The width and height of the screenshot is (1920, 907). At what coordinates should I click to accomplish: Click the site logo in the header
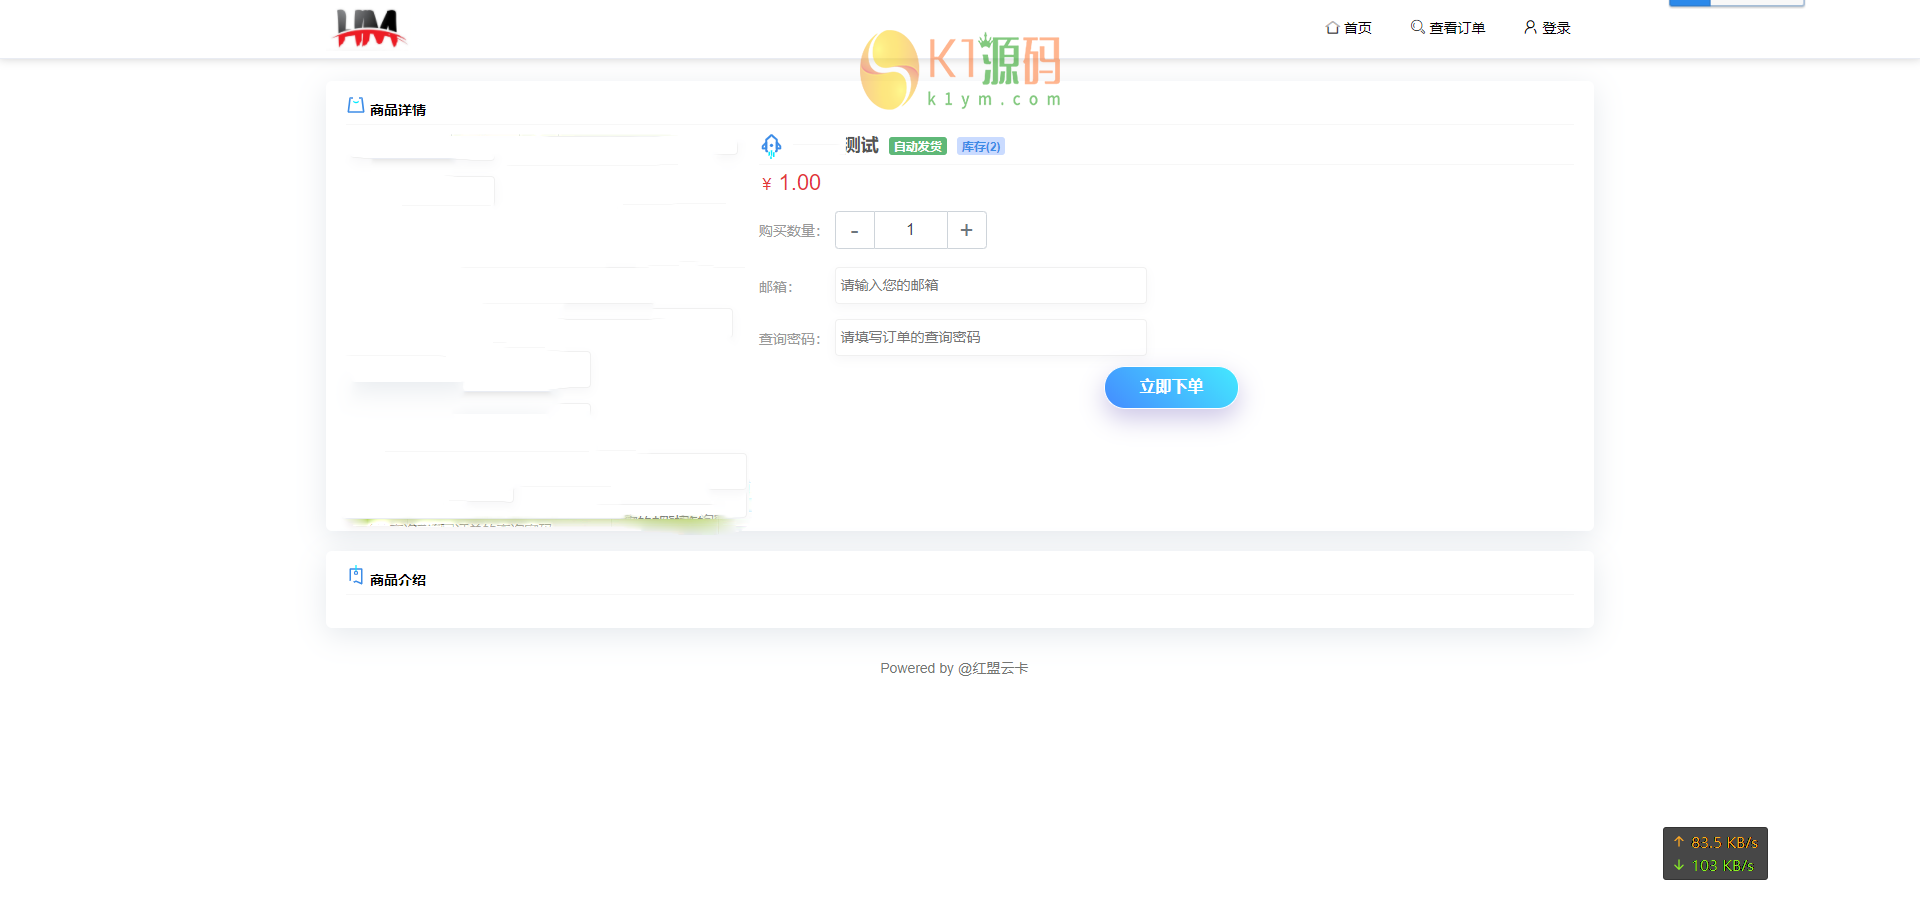click(x=369, y=28)
